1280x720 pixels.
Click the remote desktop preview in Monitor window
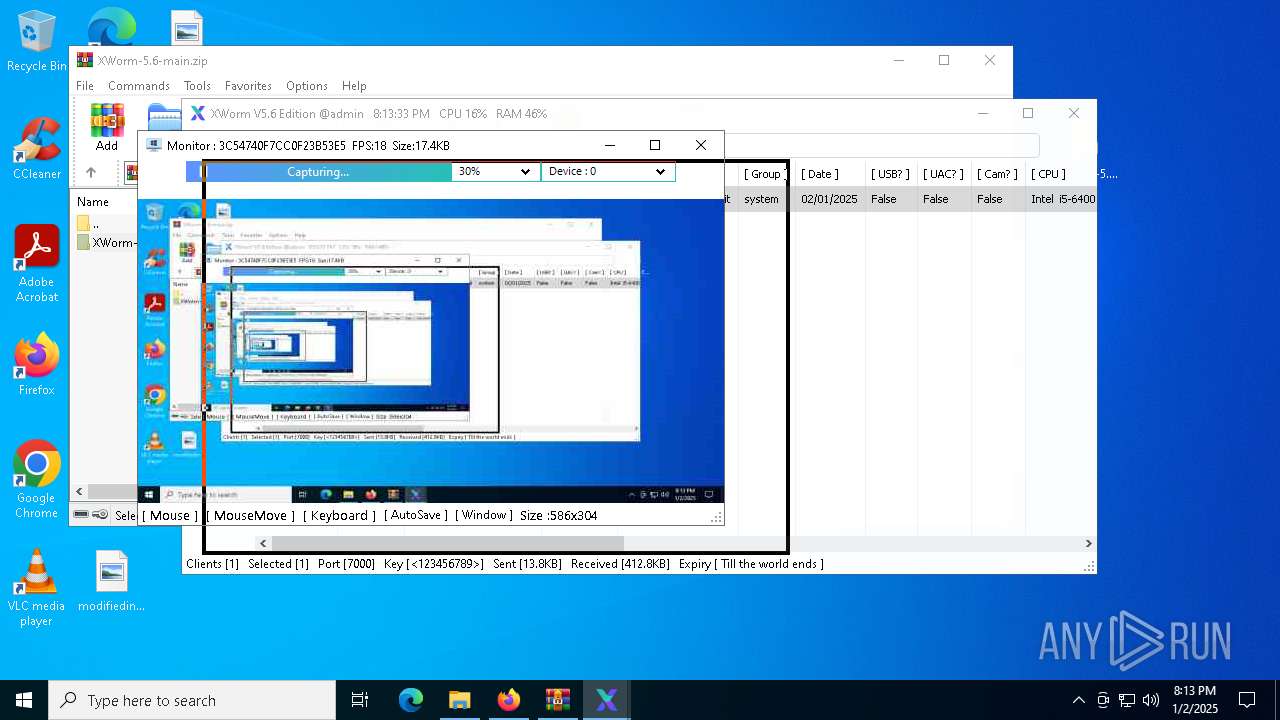[431, 350]
